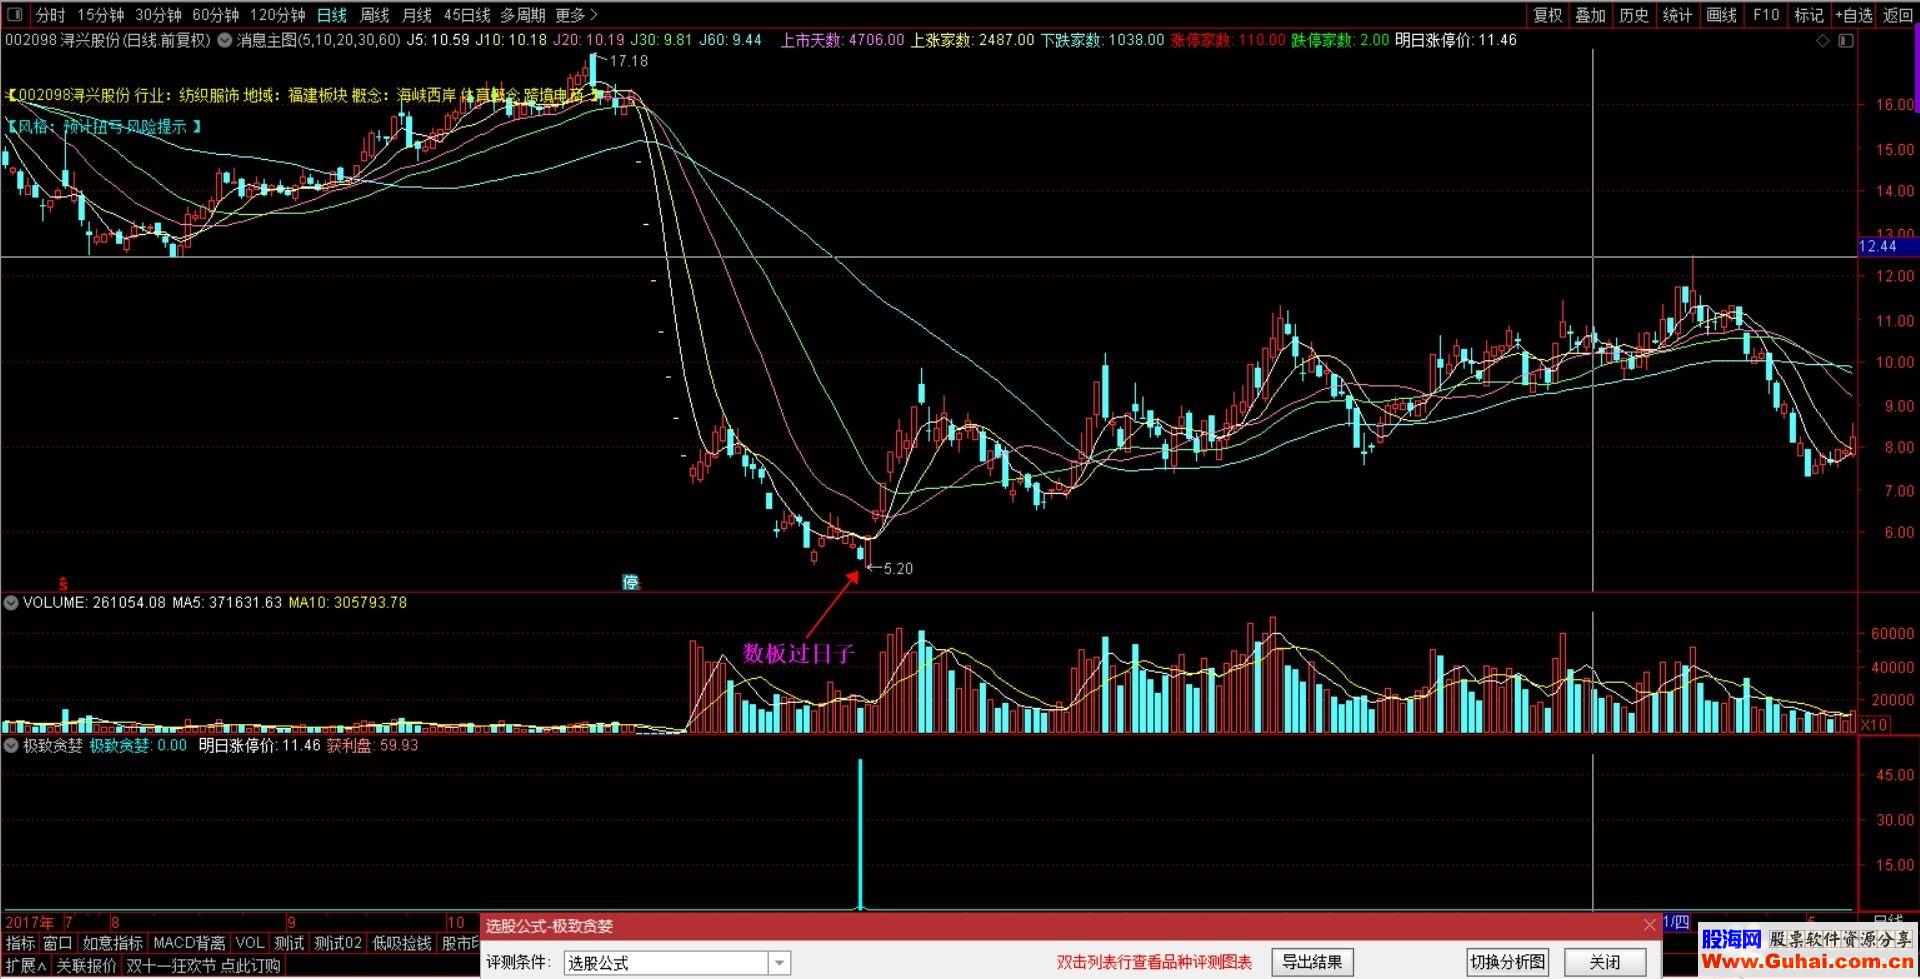Click the blue 停 suspension marker on chart
The image size is (1920, 979).
(630, 582)
